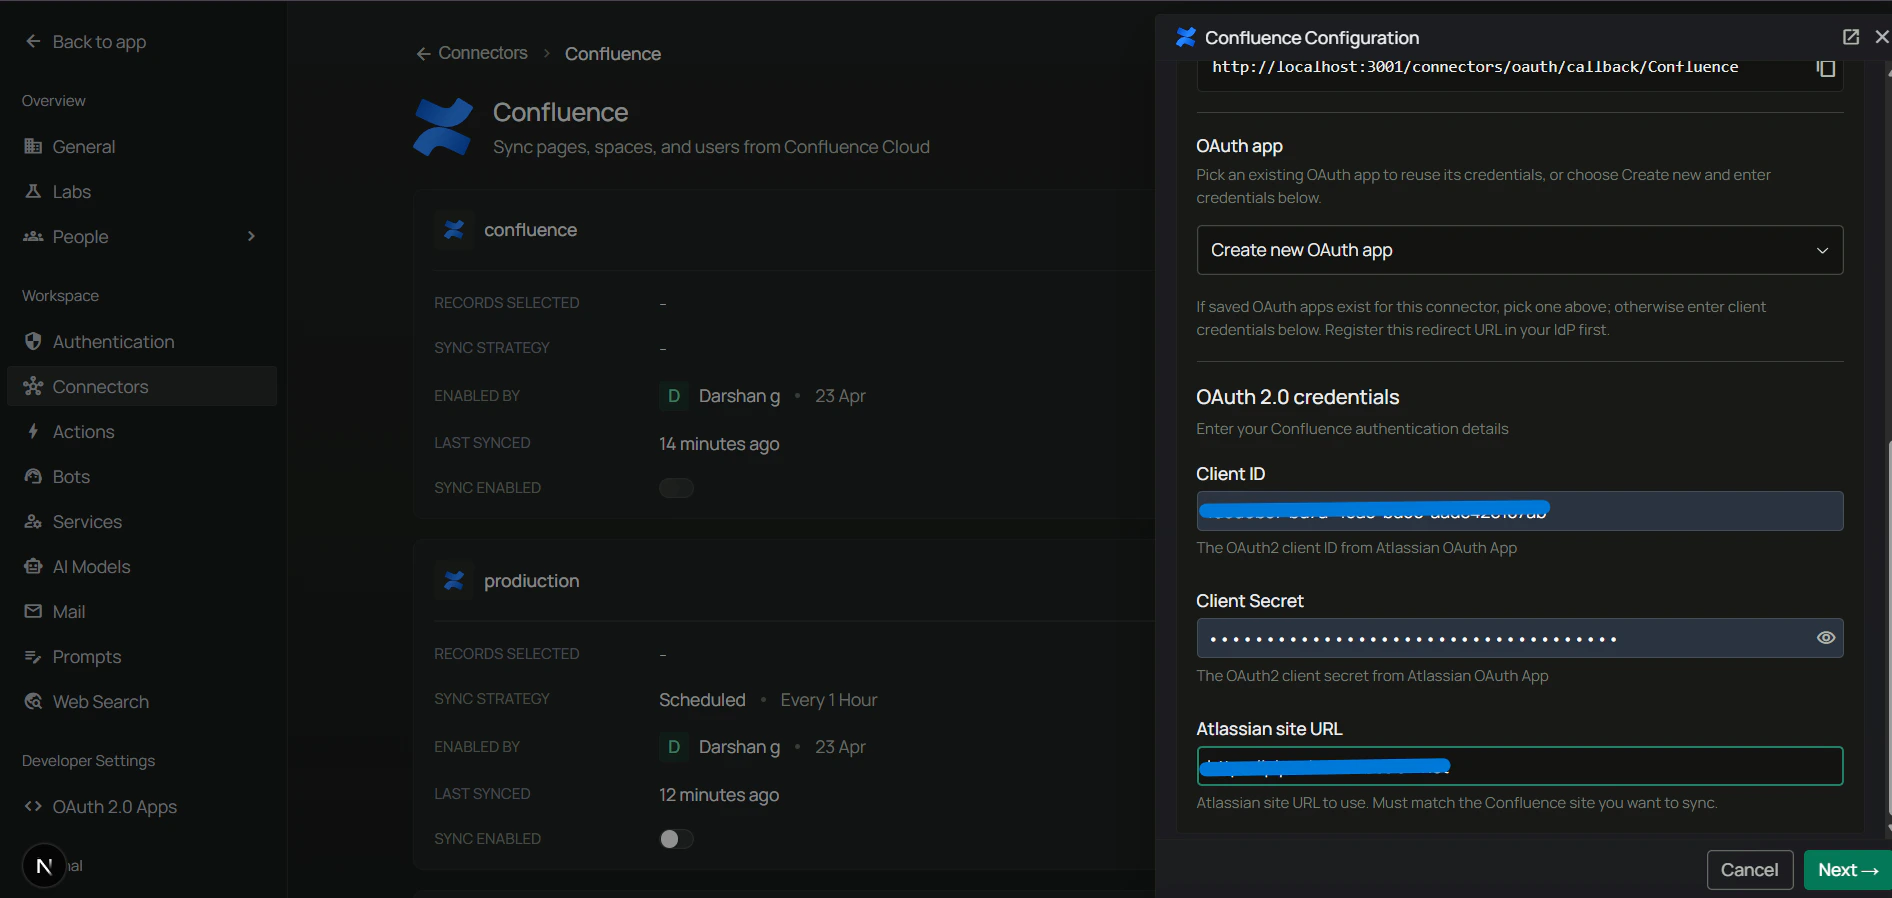
Task: Click the N user avatar
Action: pos(44,866)
